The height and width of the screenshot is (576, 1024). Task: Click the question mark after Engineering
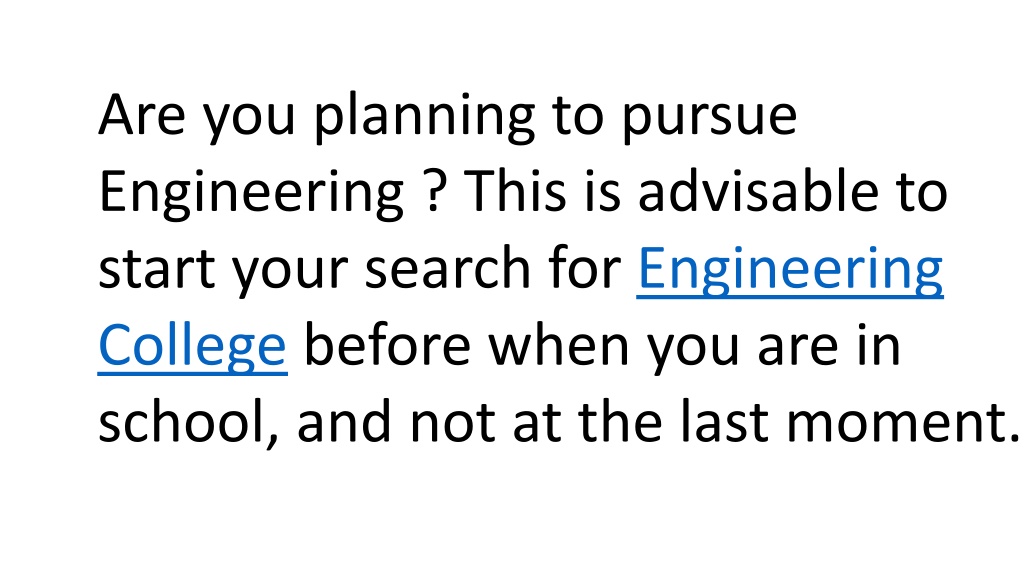[435, 190]
